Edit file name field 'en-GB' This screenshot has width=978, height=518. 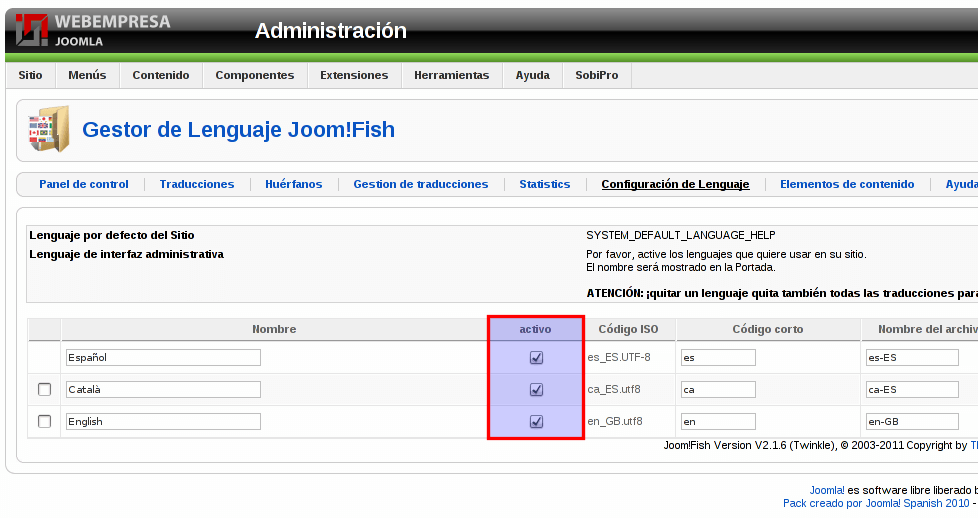click(913, 421)
